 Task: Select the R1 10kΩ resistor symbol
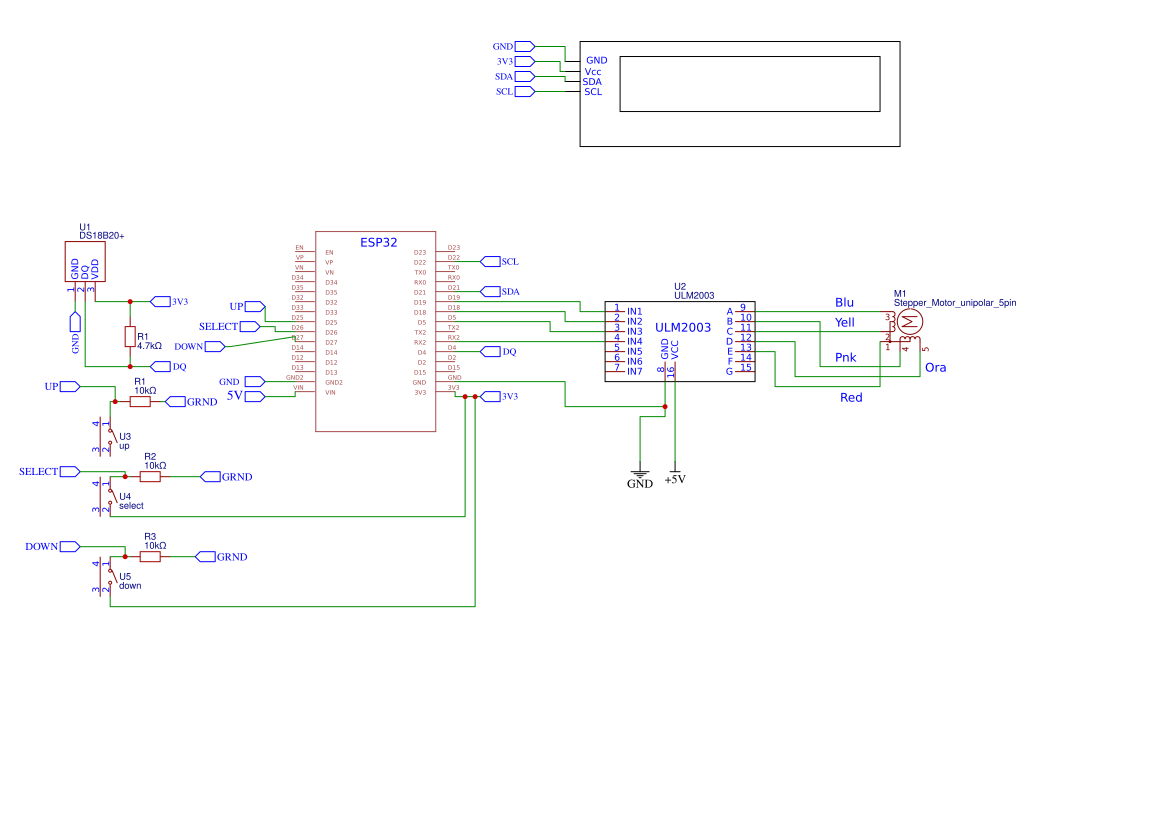coord(140,402)
